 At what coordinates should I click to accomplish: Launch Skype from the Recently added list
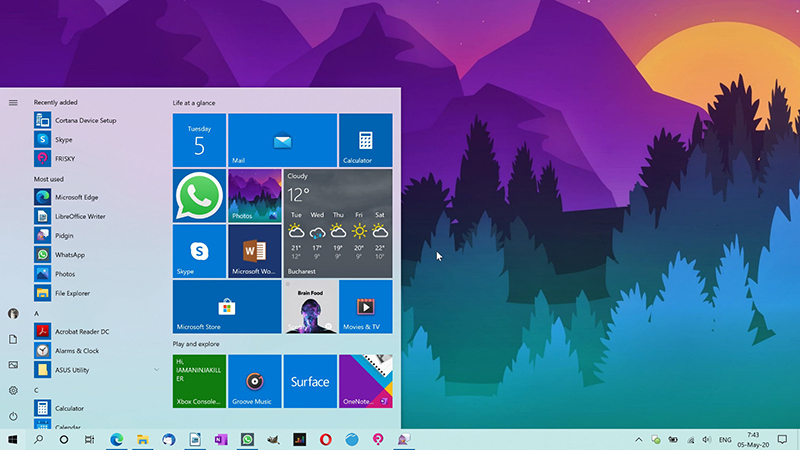click(96, 139)
